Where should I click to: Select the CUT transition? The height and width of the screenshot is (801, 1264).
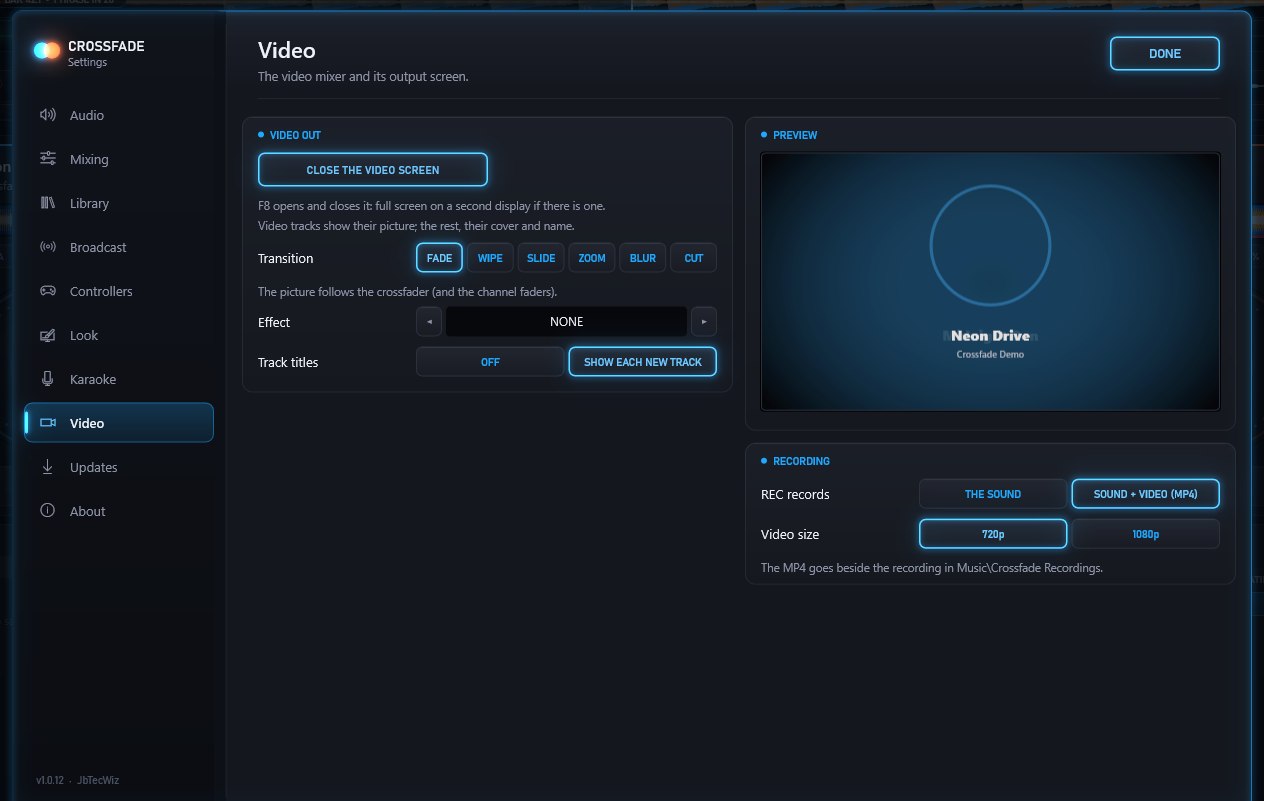694,258
